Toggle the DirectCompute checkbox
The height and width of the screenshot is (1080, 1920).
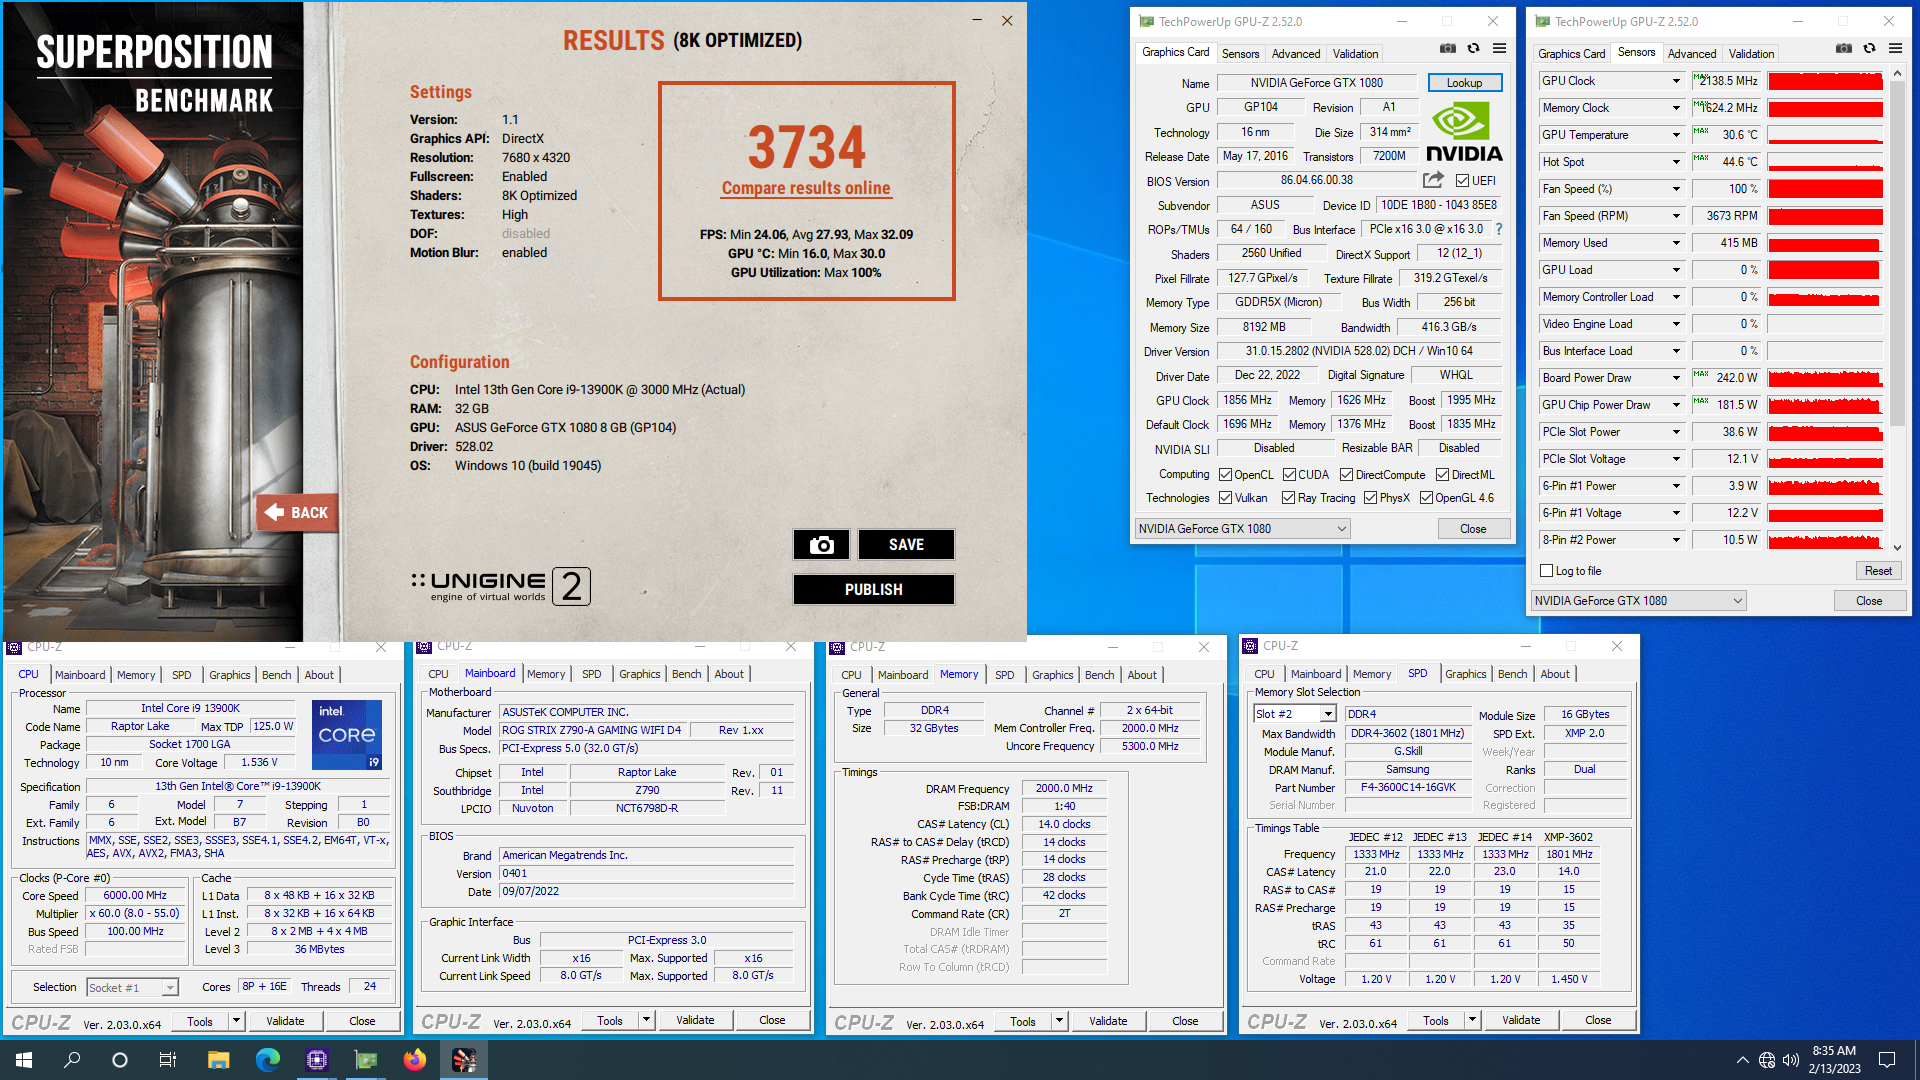[1346, 475]
